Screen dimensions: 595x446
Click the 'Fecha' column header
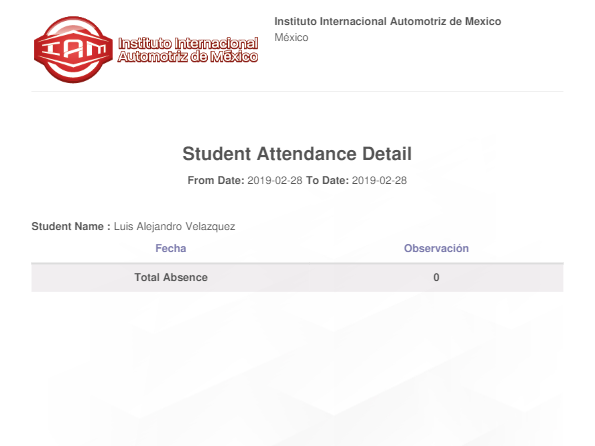point(171,248)
